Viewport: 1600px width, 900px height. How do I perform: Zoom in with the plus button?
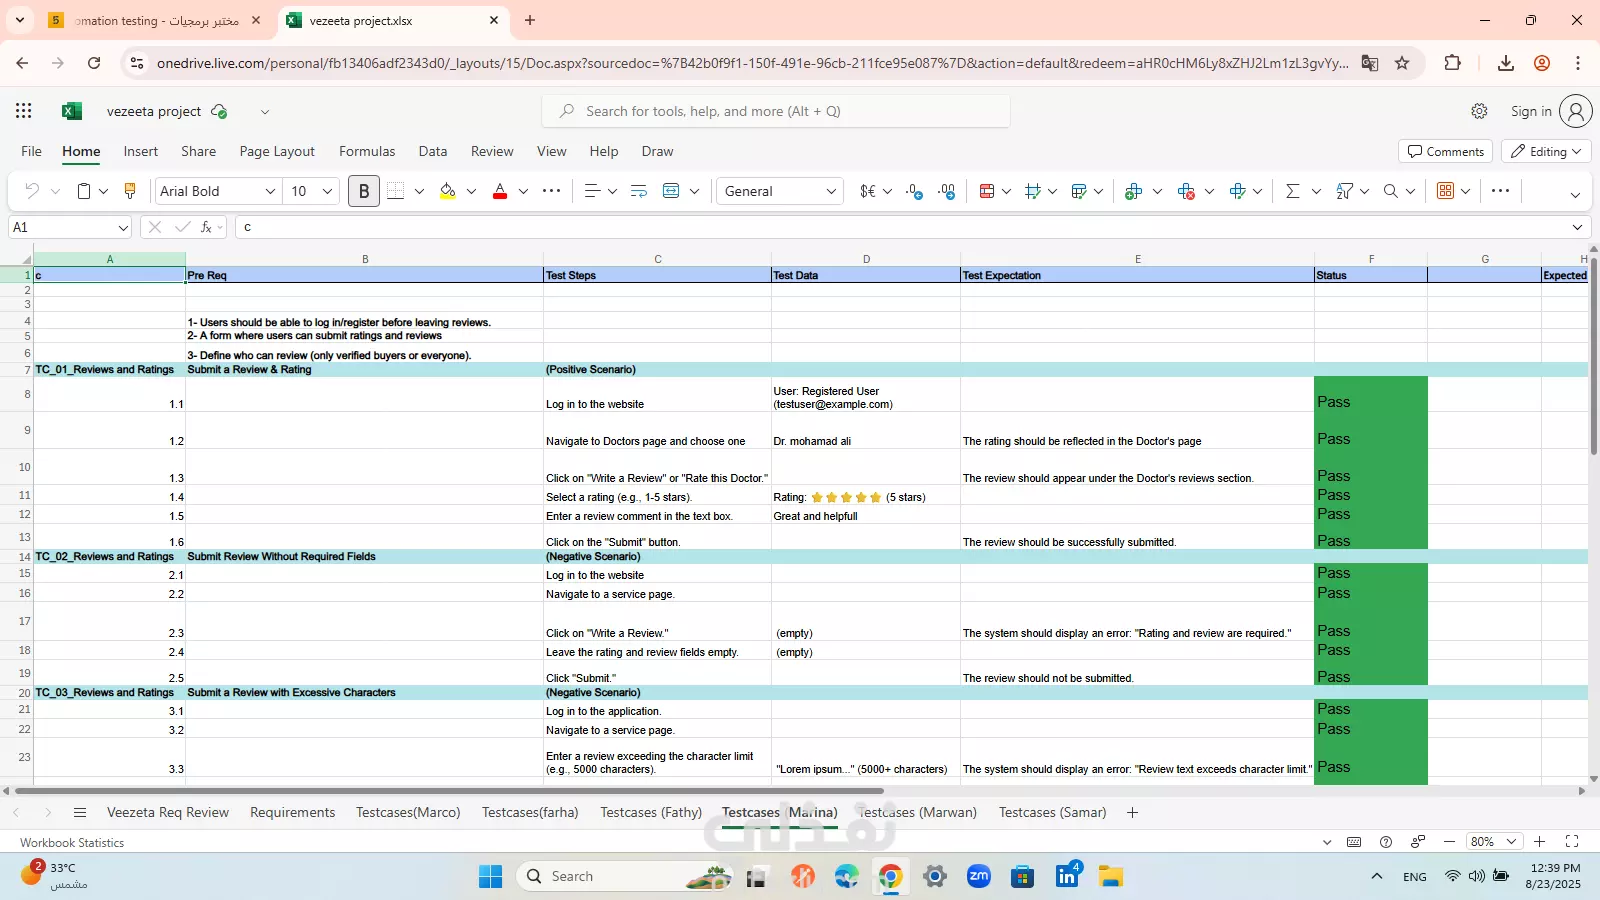pos(1540,842)
